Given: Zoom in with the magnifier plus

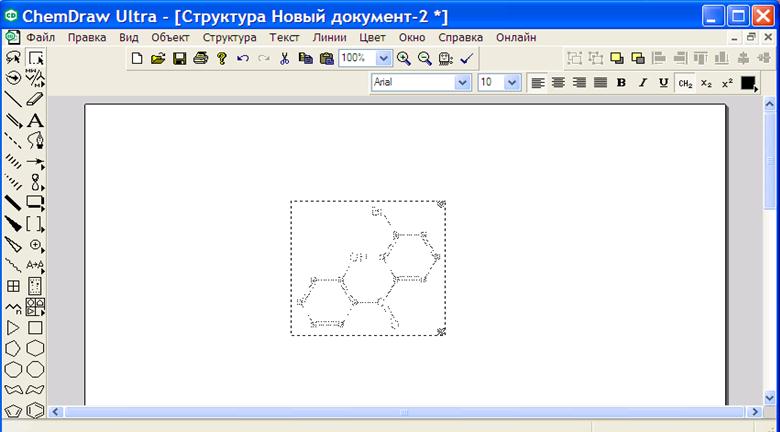Looking at the screenshot, I should click(403, 58).
